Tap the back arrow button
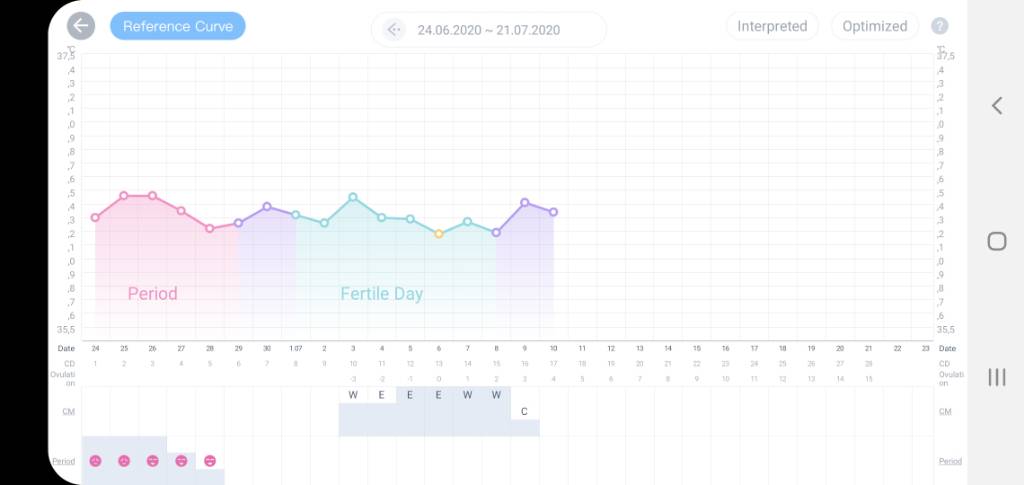This screenshot has height=485, width=1024. [81, 27]
